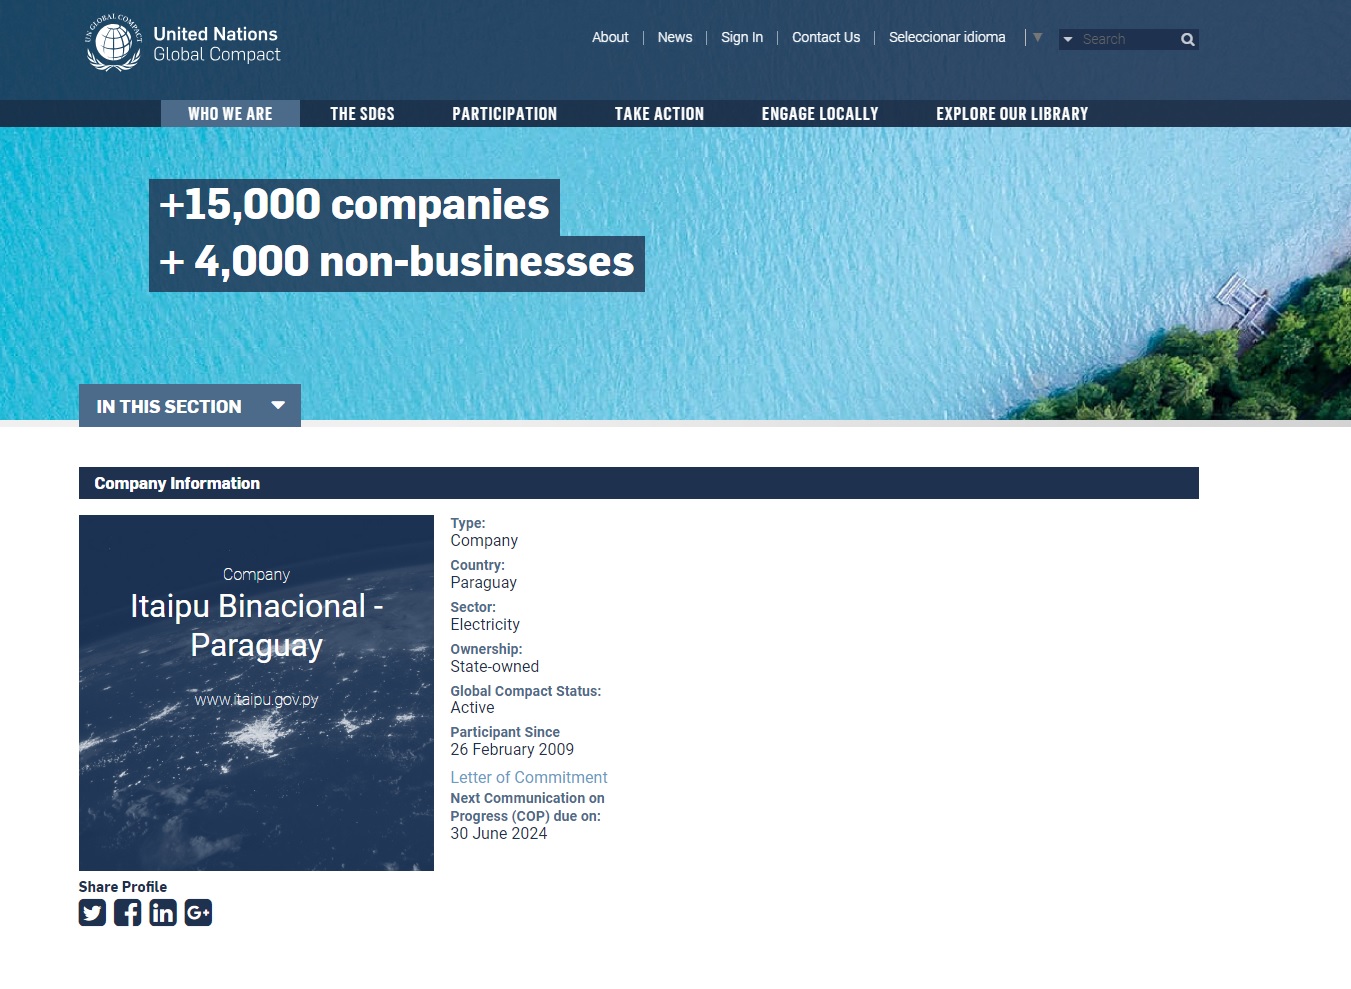Viewport: 1351px width, 989px height.
Task: Open the Take Action menu
Action: (x=659, y=114)
